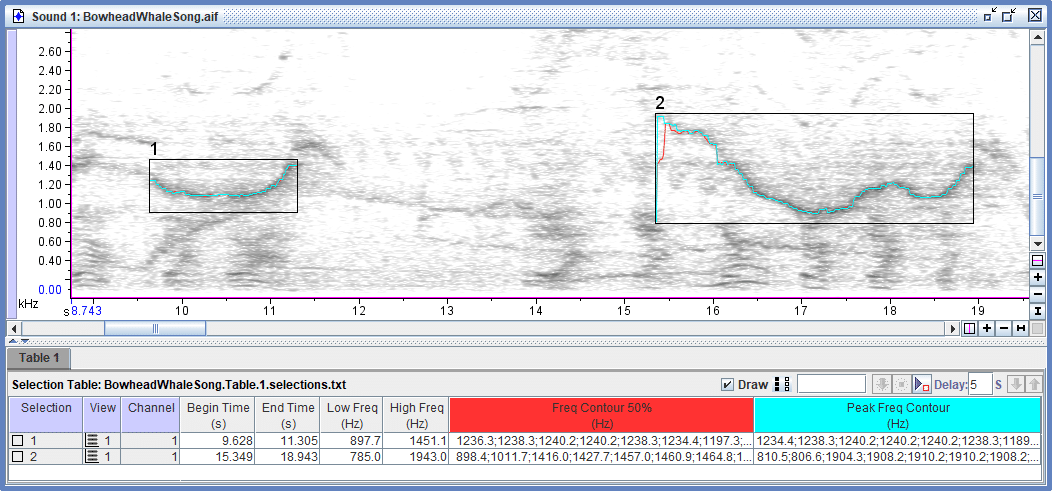Center the vertical position marker
This screenshot has height=491, width=1052.
tap(1037, 260)
